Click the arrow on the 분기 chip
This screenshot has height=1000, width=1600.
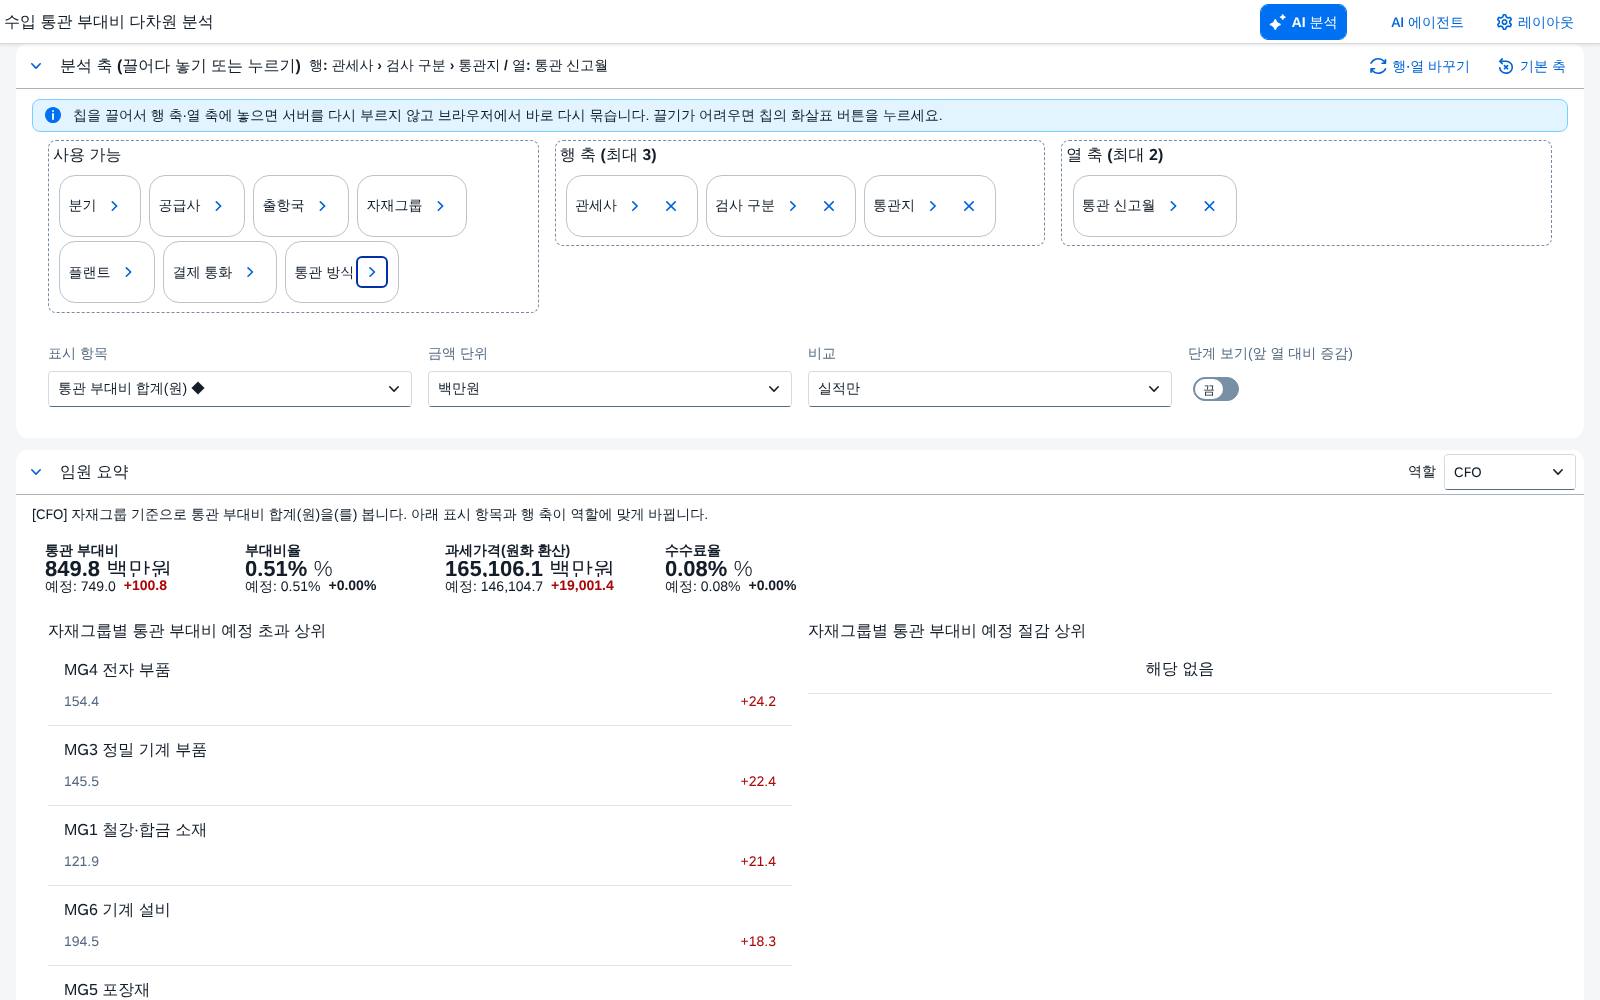(114, 206)
